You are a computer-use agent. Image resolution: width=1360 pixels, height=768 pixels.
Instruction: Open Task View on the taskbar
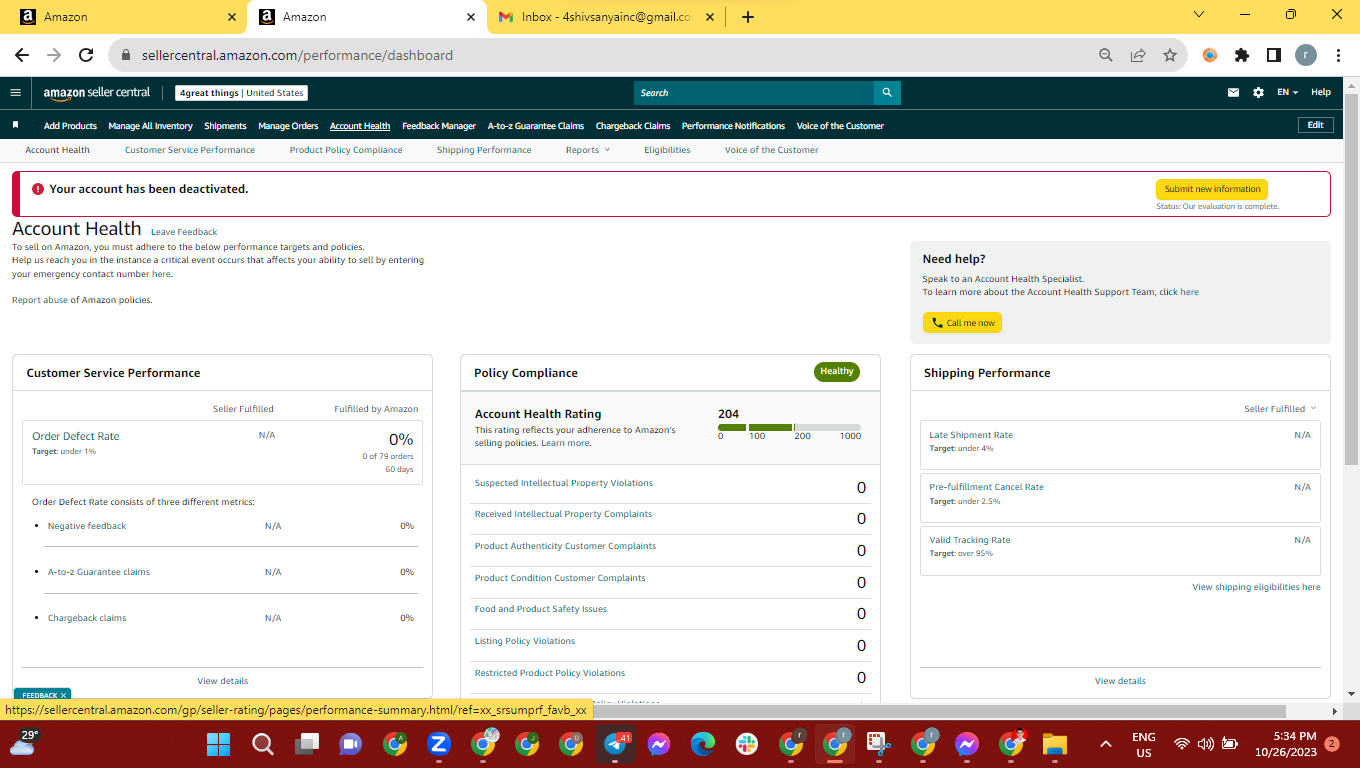(x=306, y=744)
